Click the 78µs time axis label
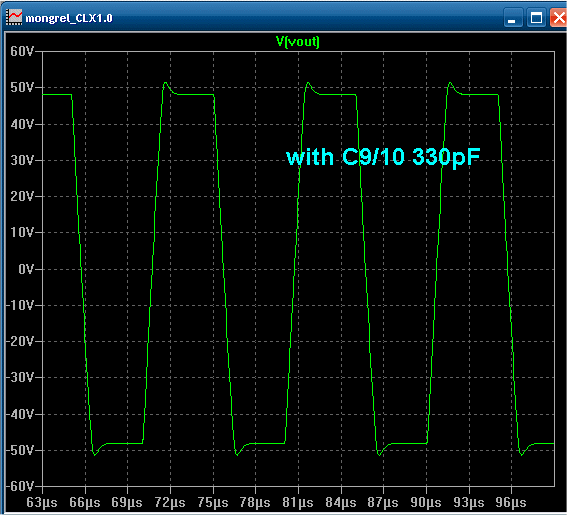 [x=255, y=503]
